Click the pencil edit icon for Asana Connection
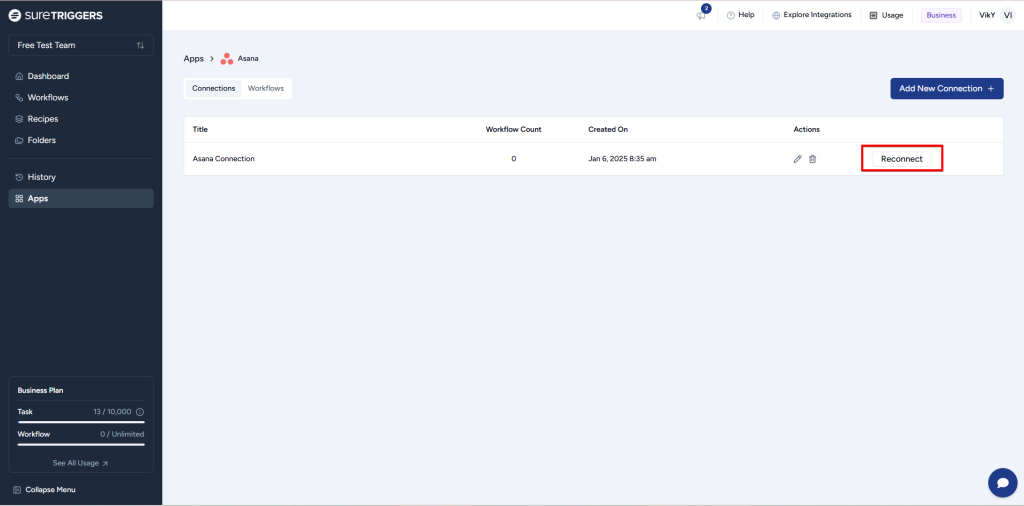The width and height of the screenshot is (1024, 506). coord(797,159)
